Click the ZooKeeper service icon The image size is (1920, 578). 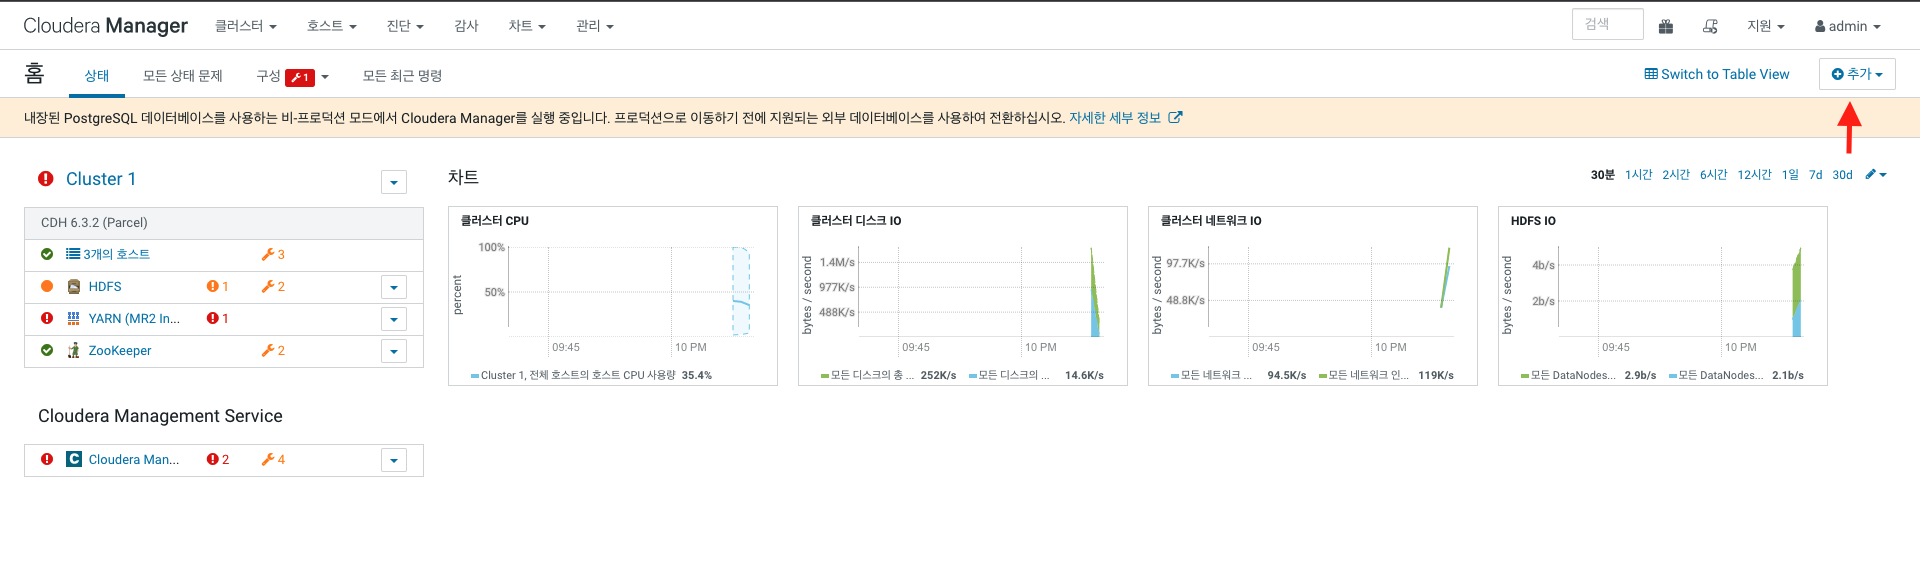point(74,351)
